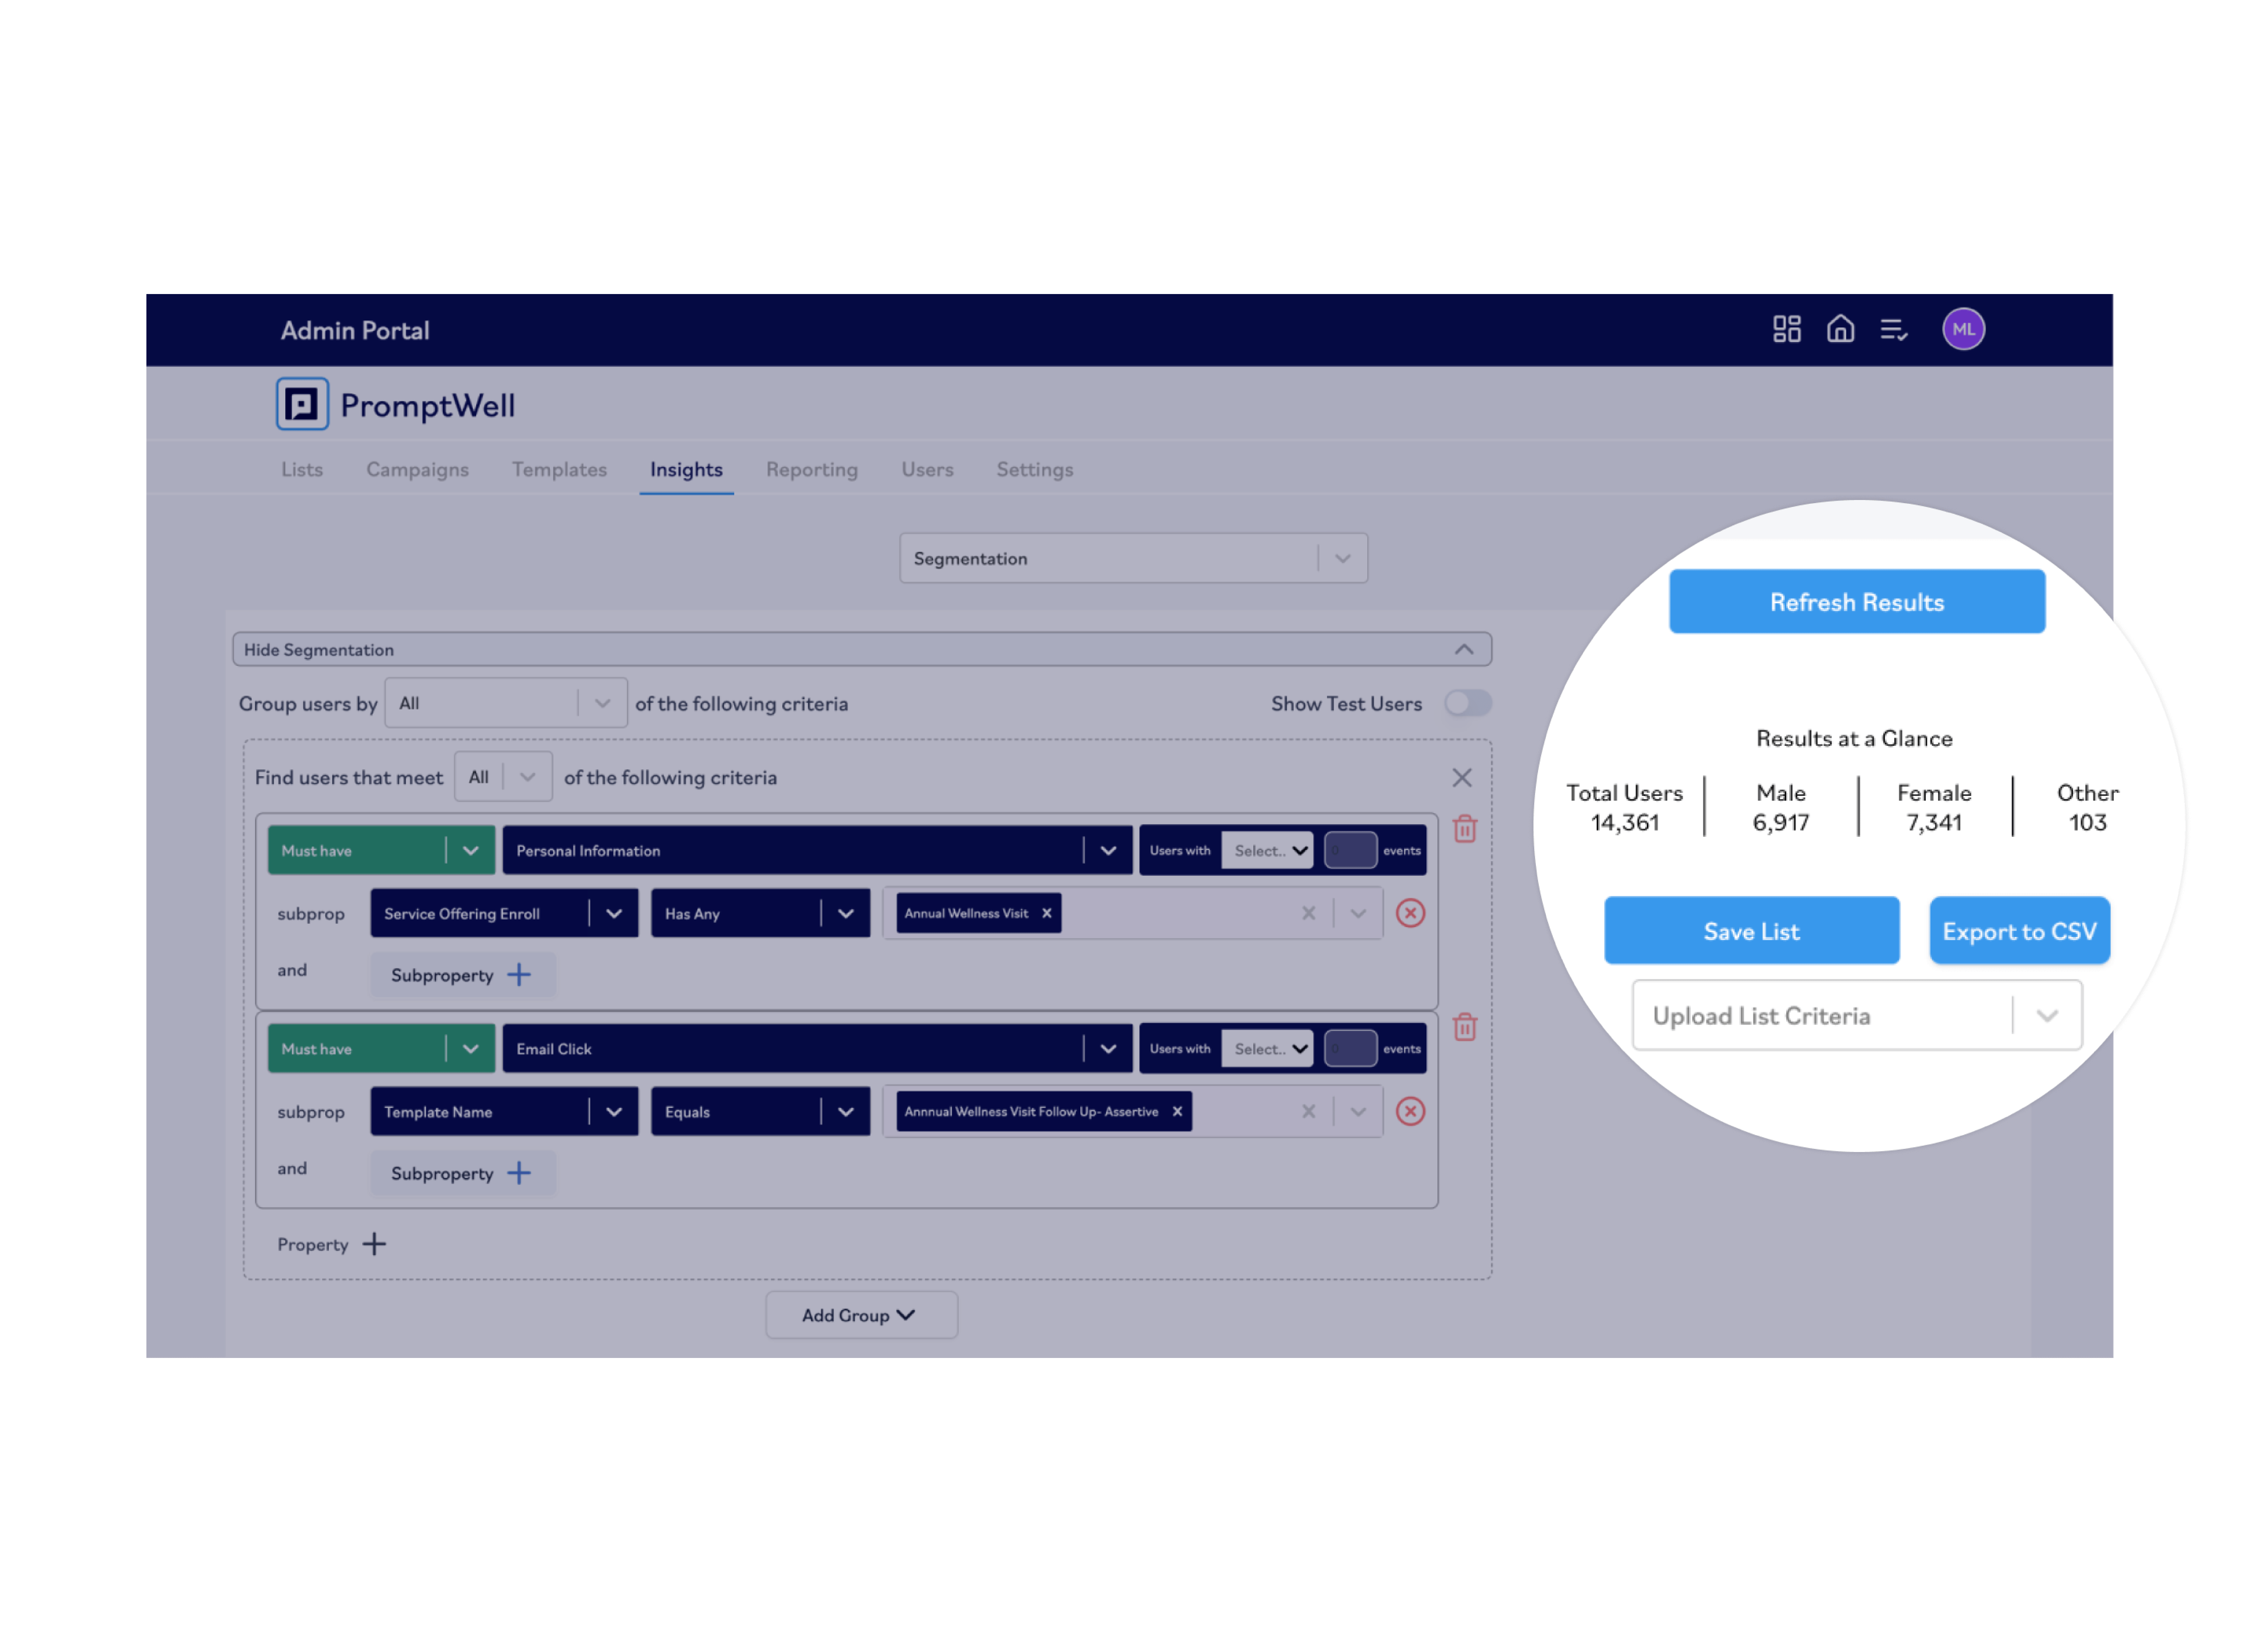The height and width of the screenshot is (1652, 2260).
Task: Click the plus icon next to Property
Action: (374, 1244)
